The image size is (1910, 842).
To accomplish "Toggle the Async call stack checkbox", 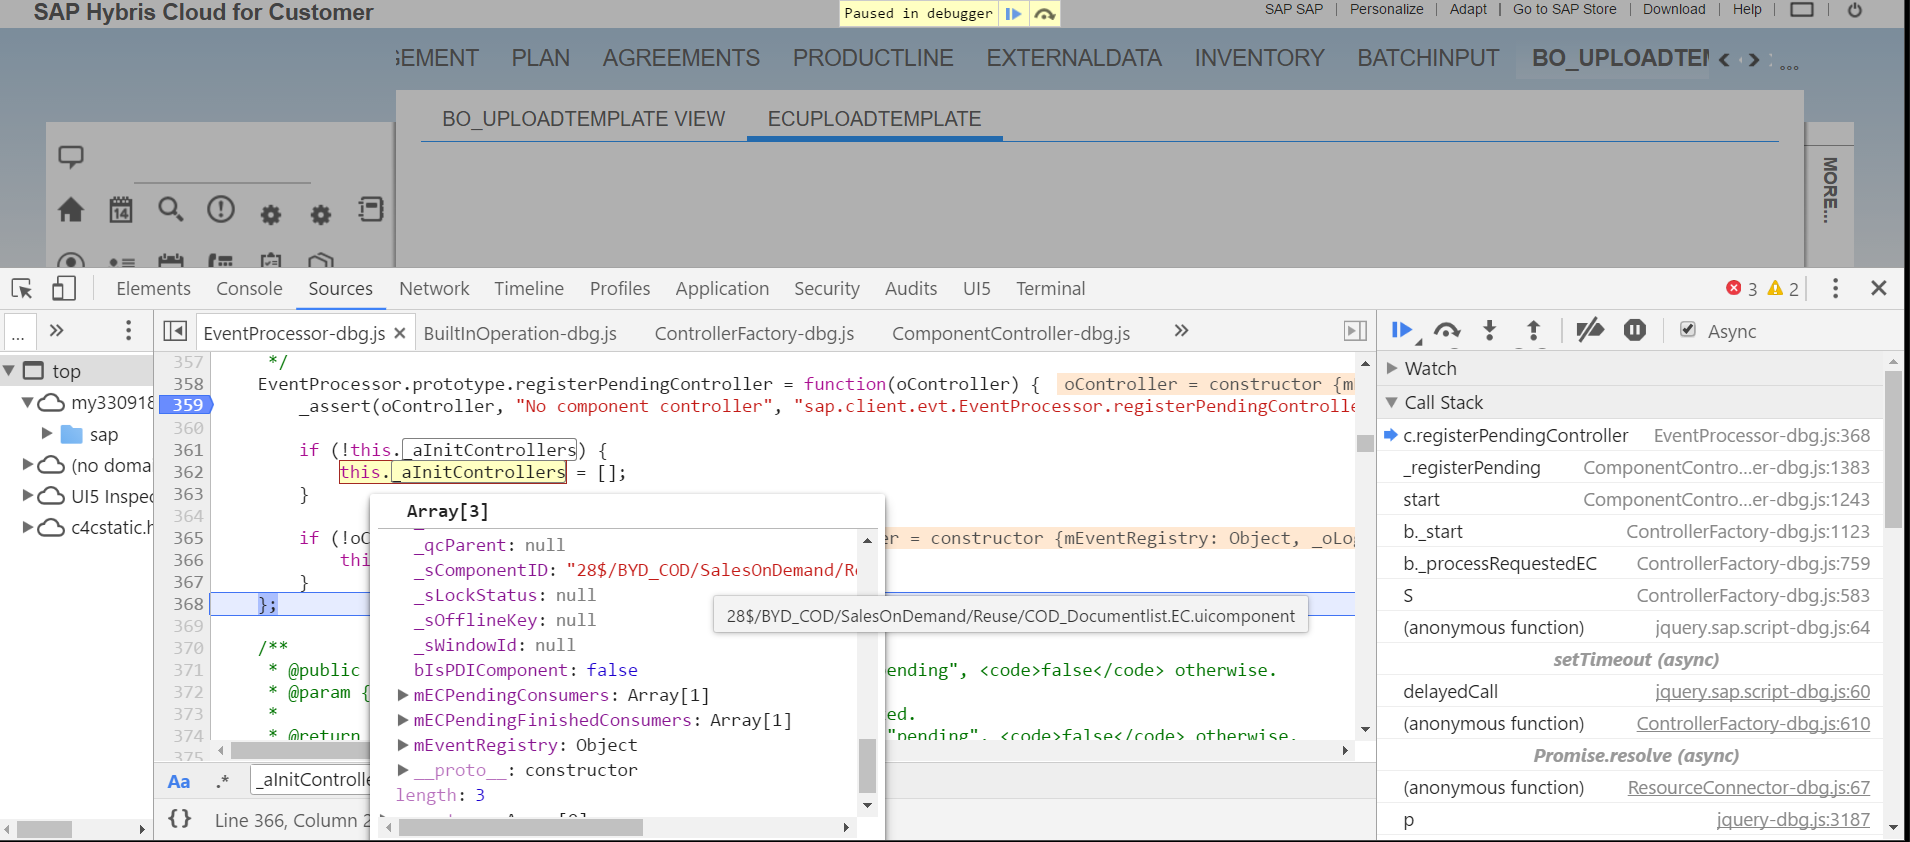I will point(1688,330).
